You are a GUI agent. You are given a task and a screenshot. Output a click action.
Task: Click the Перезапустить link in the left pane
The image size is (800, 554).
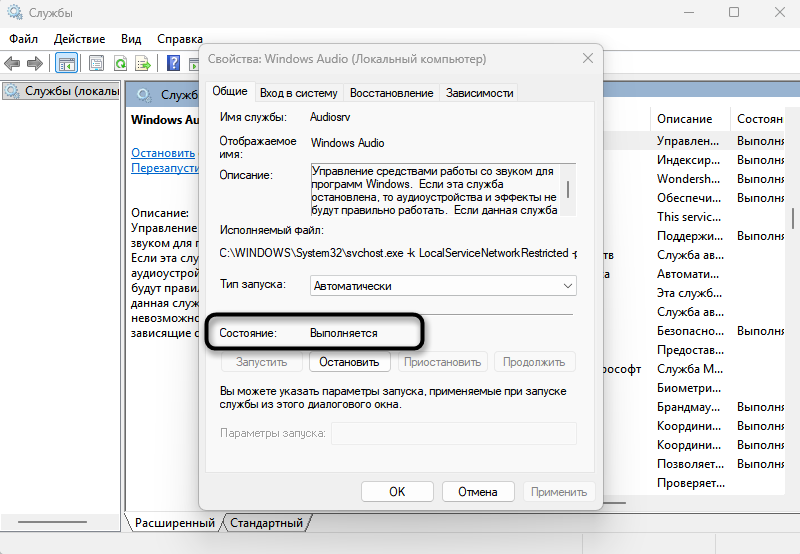pyautogui.click(x=165, y=168)
